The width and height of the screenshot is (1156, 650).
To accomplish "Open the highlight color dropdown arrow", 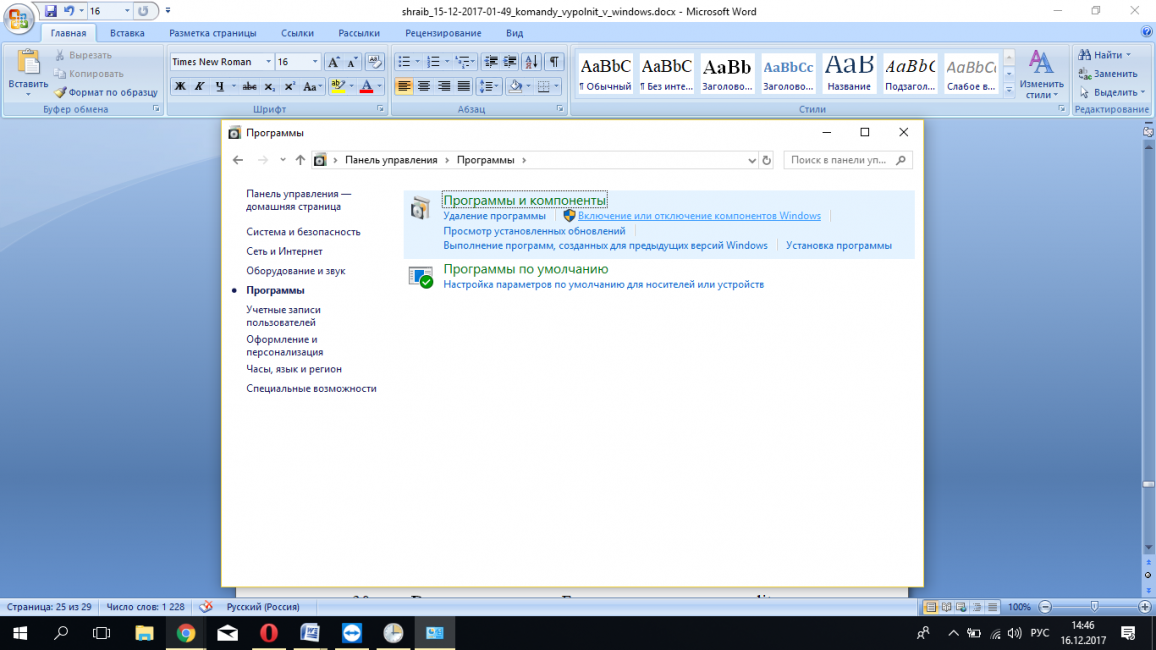I will click(351, 86).
